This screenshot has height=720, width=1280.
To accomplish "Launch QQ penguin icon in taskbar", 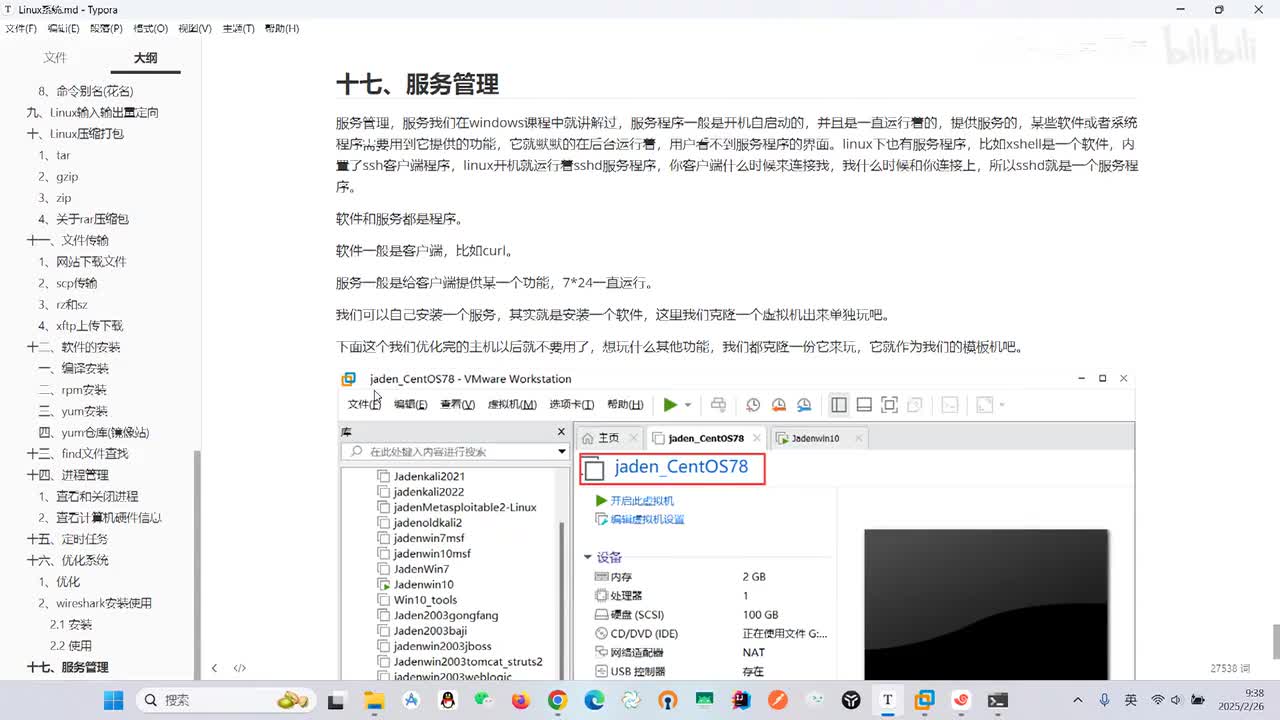I will [447, 700].
